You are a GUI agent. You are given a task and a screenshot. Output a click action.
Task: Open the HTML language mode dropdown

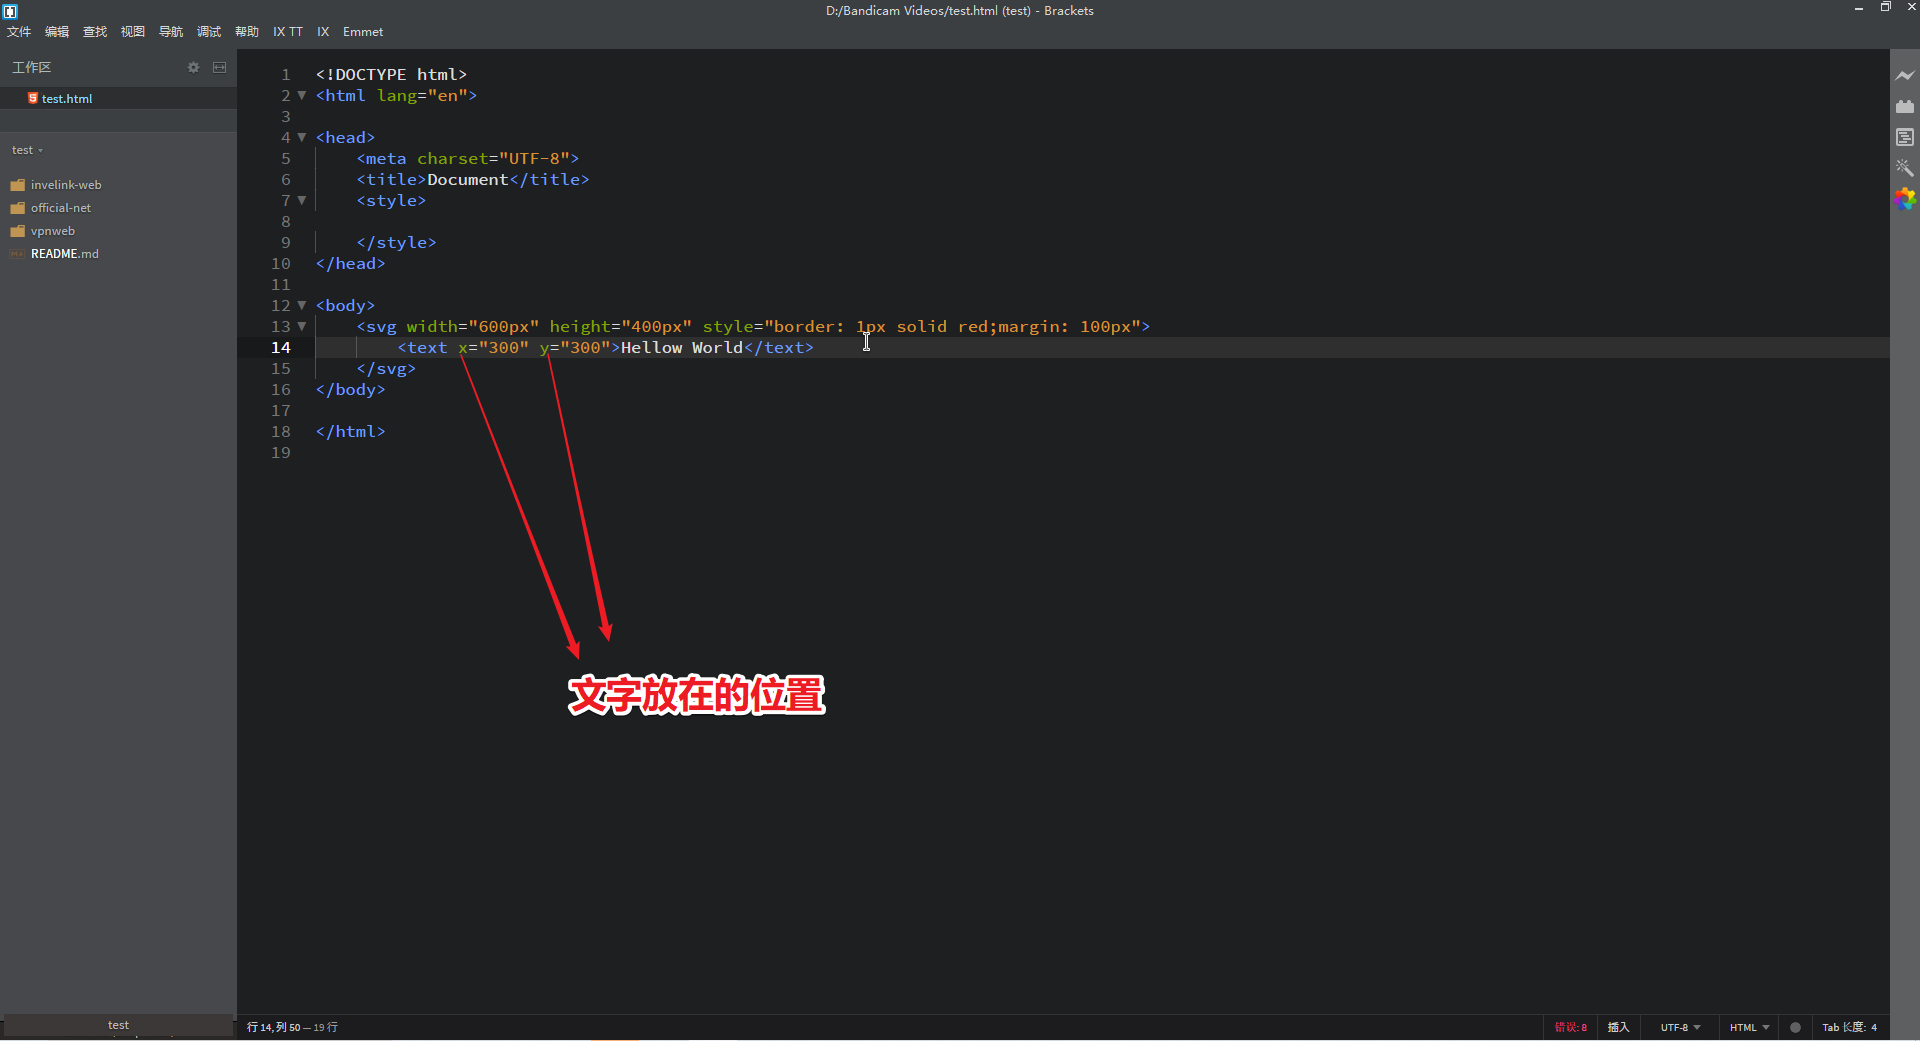[1747, 1027]
